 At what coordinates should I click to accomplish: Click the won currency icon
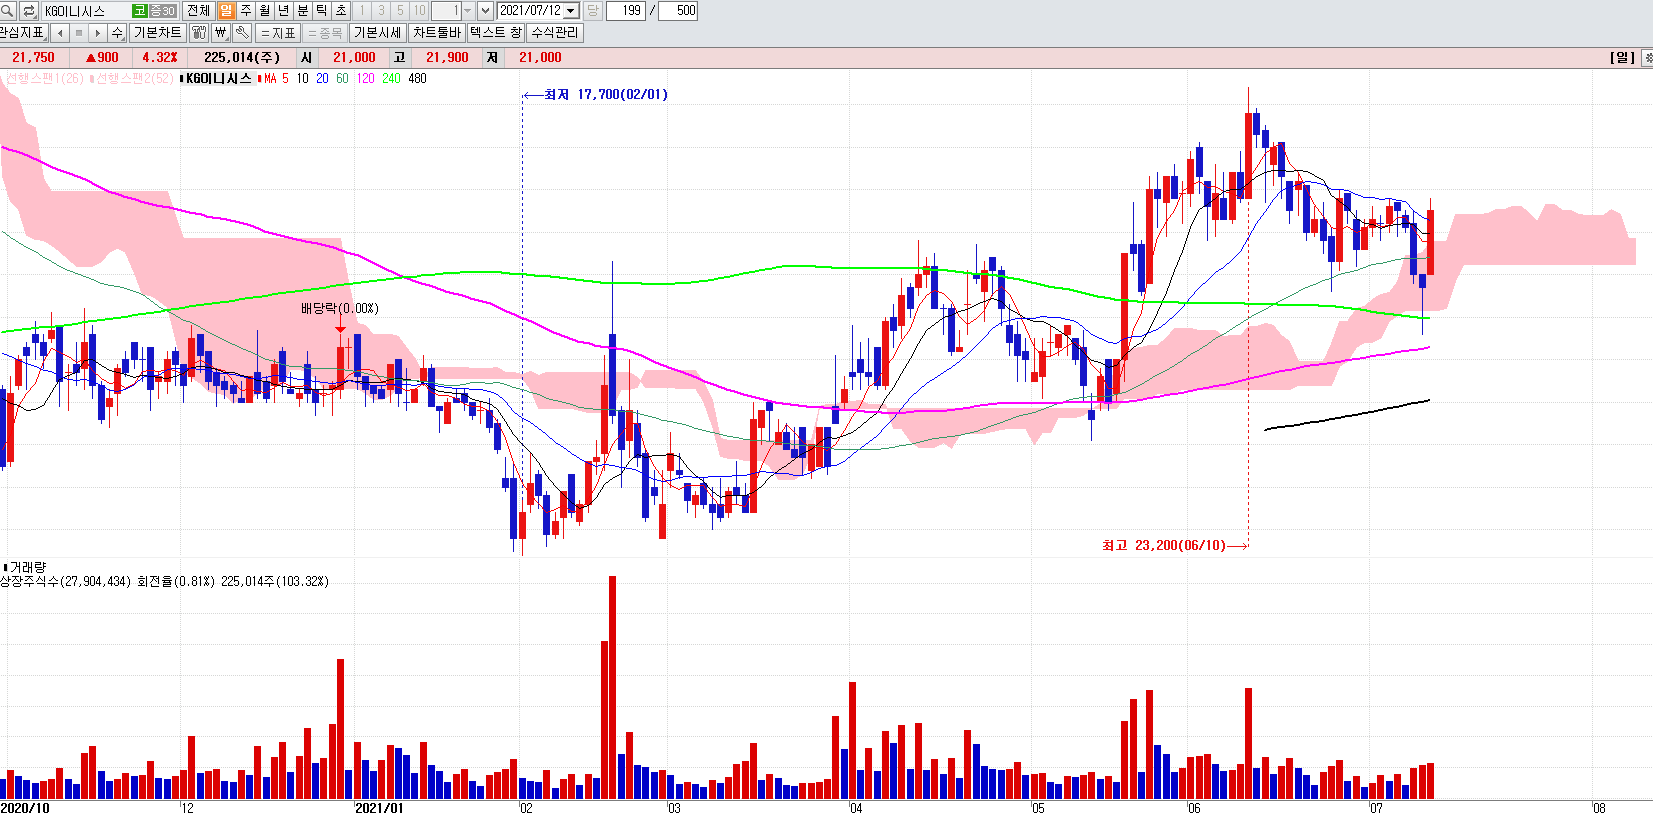[x=221, y=33]
